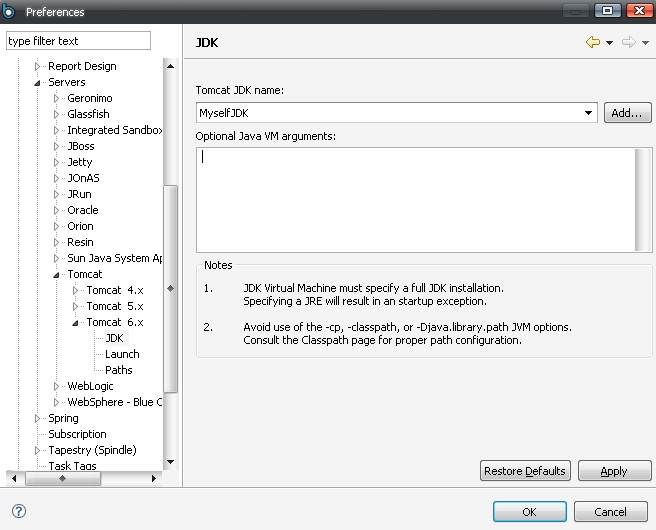Click the Apply button
Image resolution: width=656 pixels, height=530 pixels.
click(614, 471)
